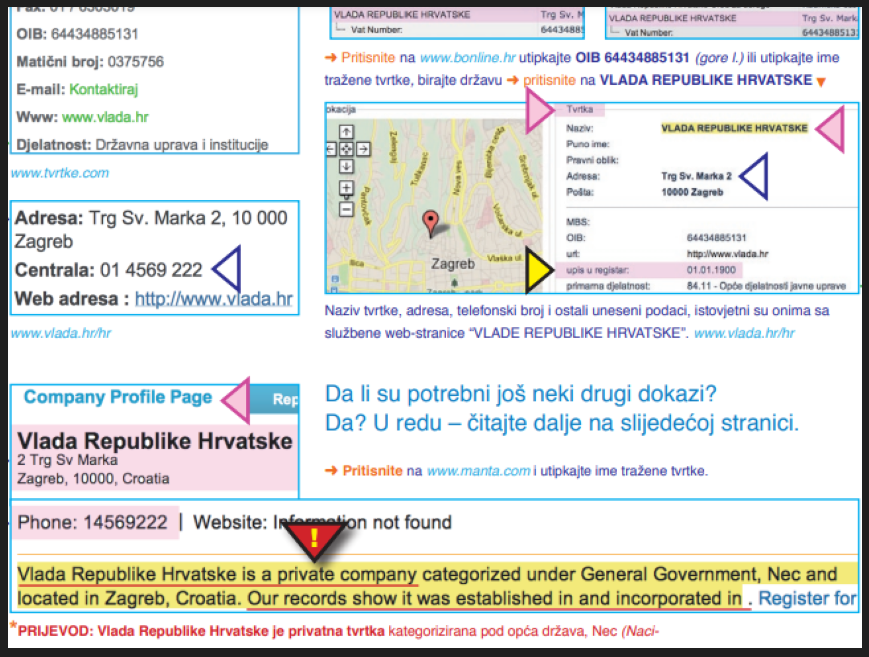Select 'Trg Sv. Marka 2' in Tvrtka panel
Viewport: 869px width, 657px height.
tap(696, 176)
